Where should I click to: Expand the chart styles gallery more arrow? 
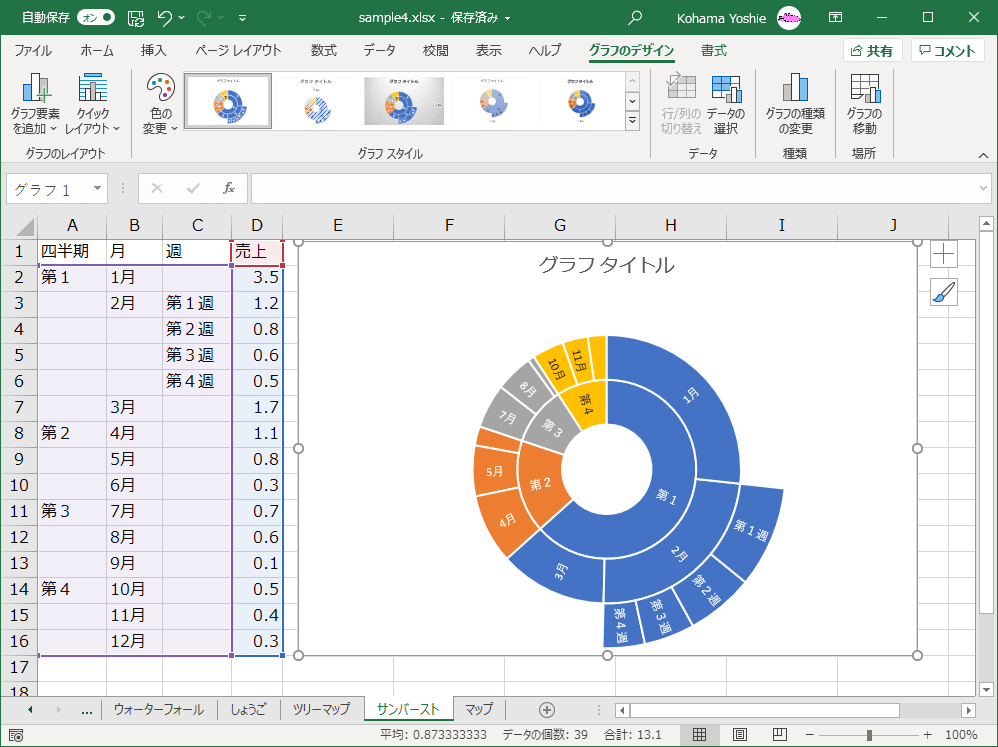pos(632,121)
